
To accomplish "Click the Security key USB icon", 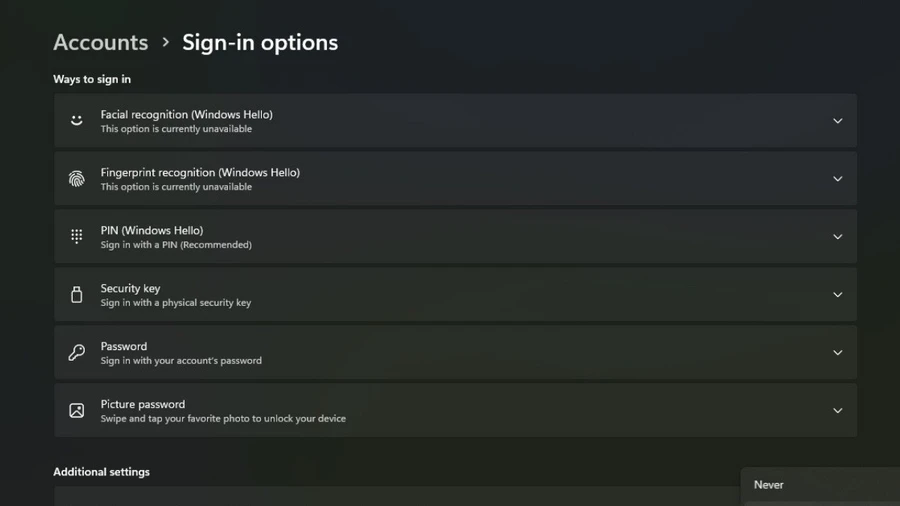I will [x=76, y=294].
